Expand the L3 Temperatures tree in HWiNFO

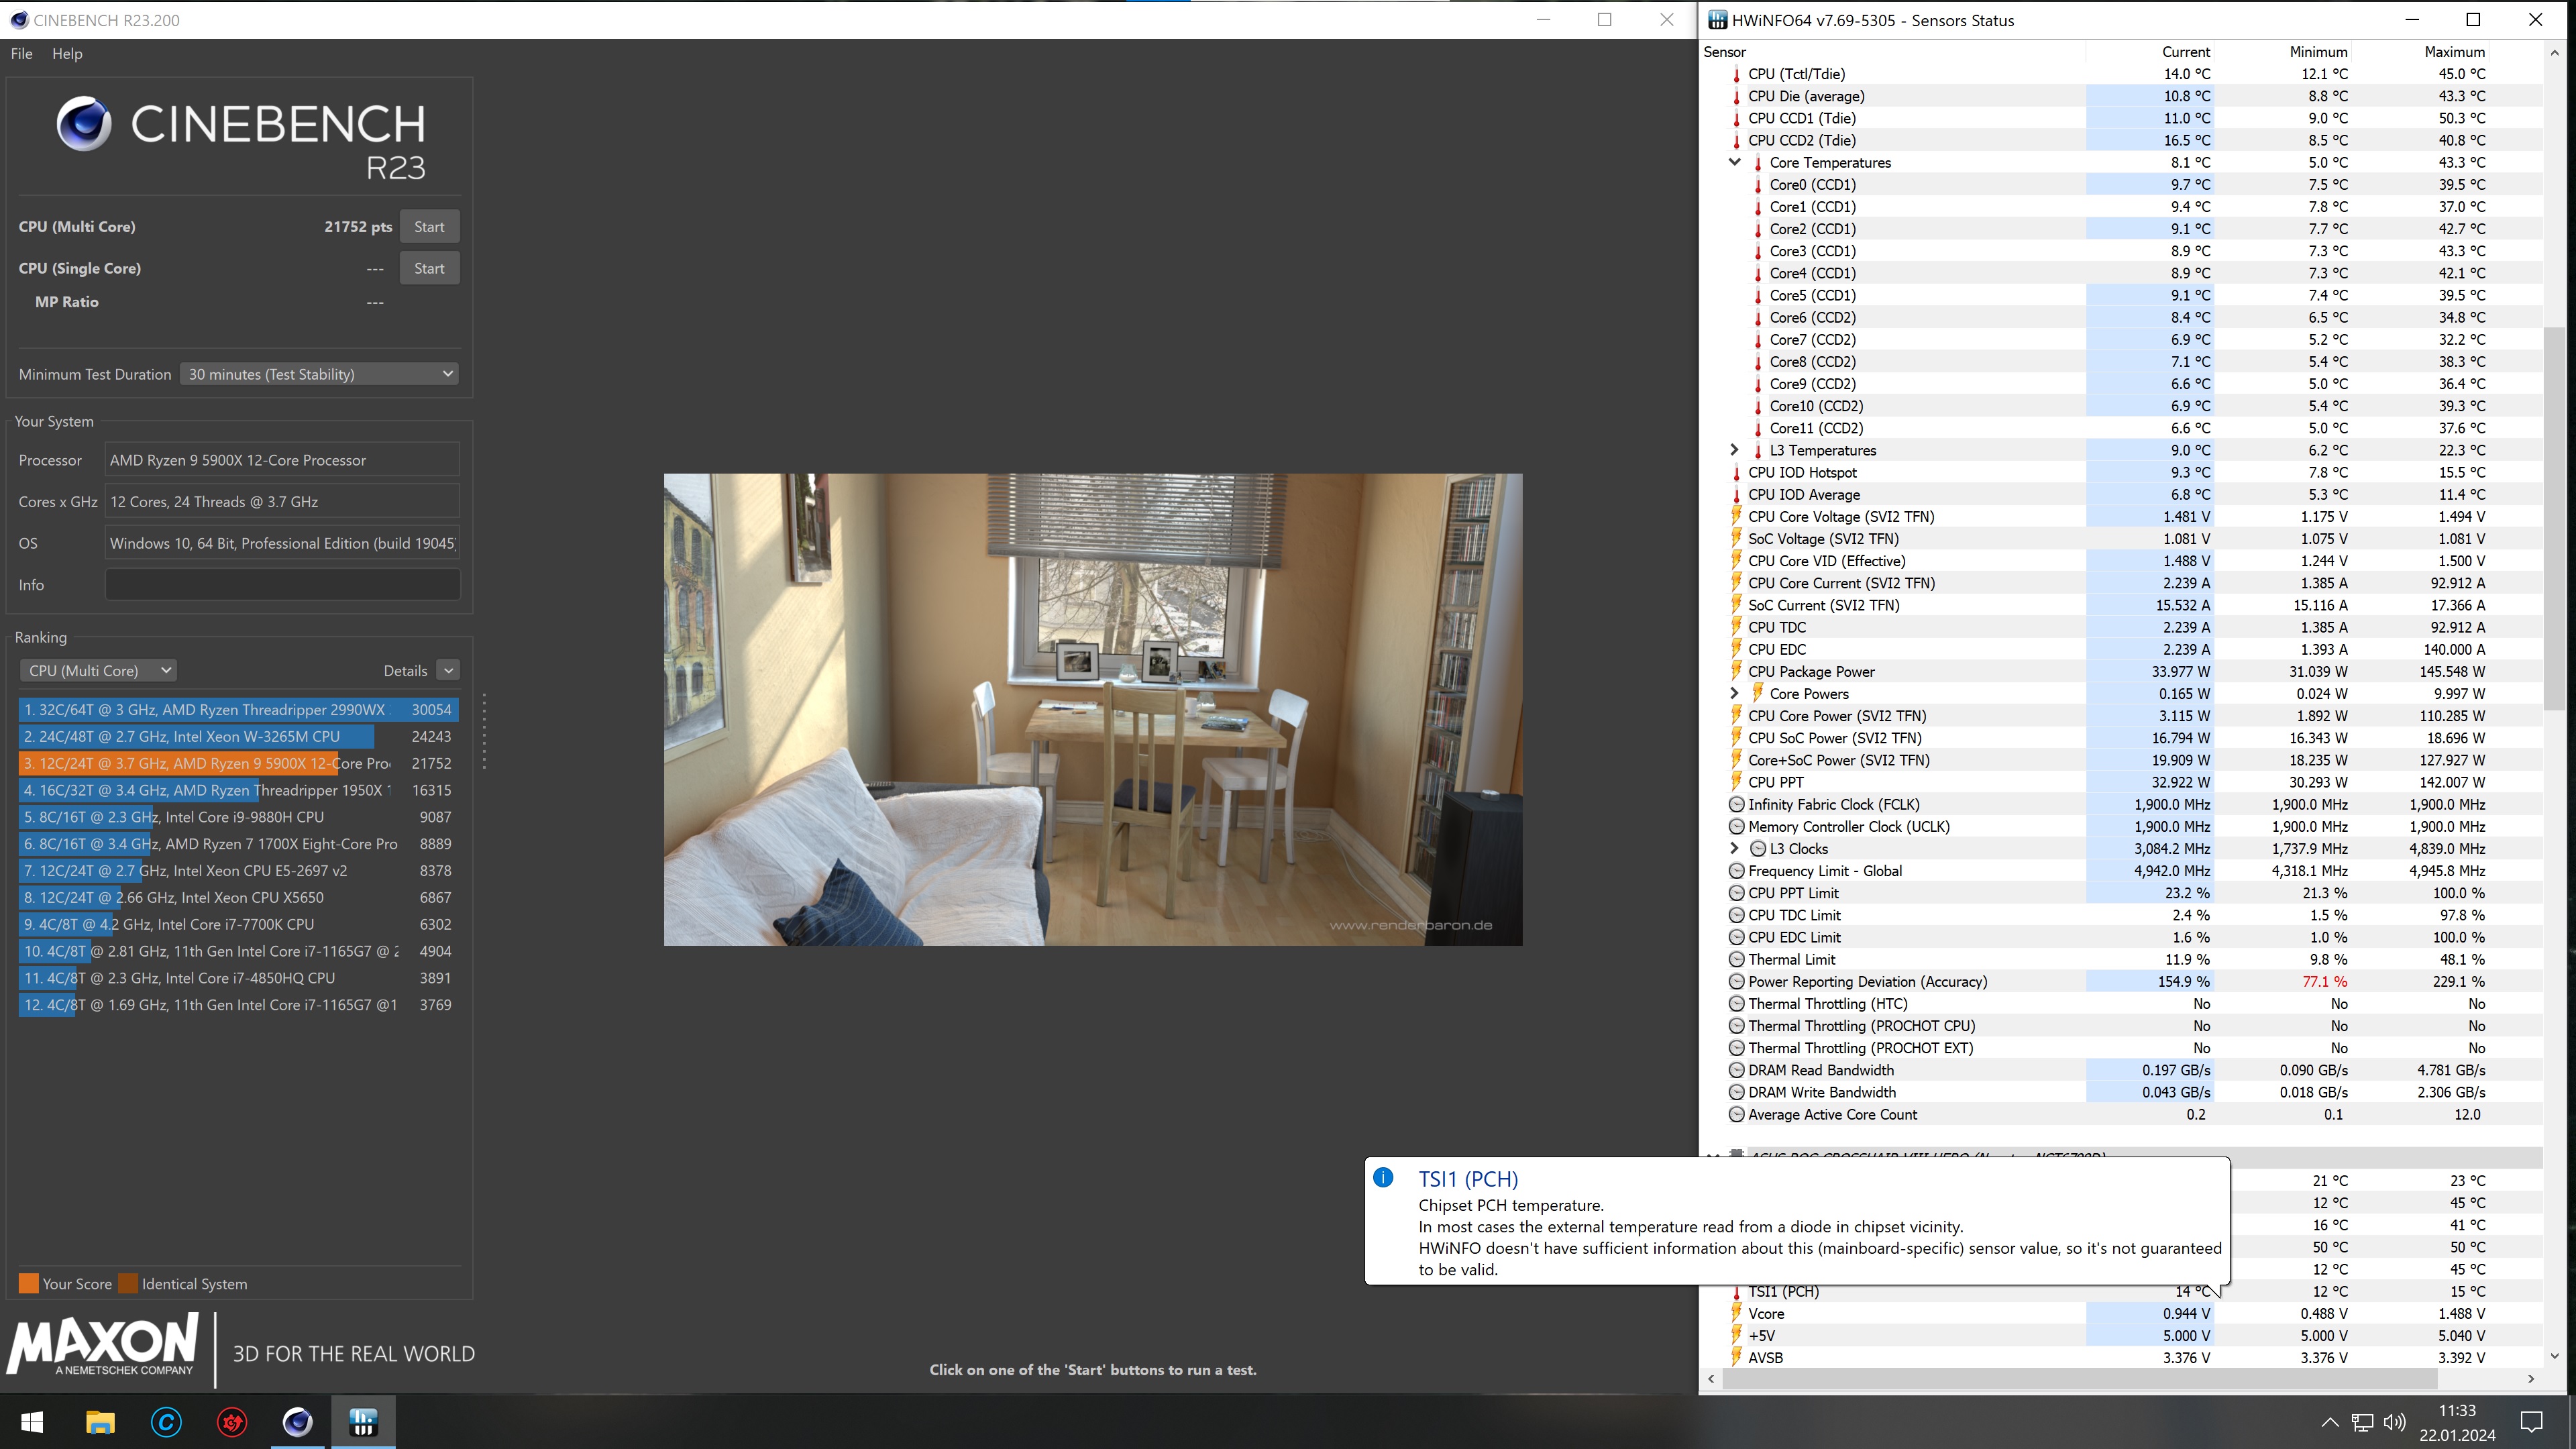tap(1735, 450)
